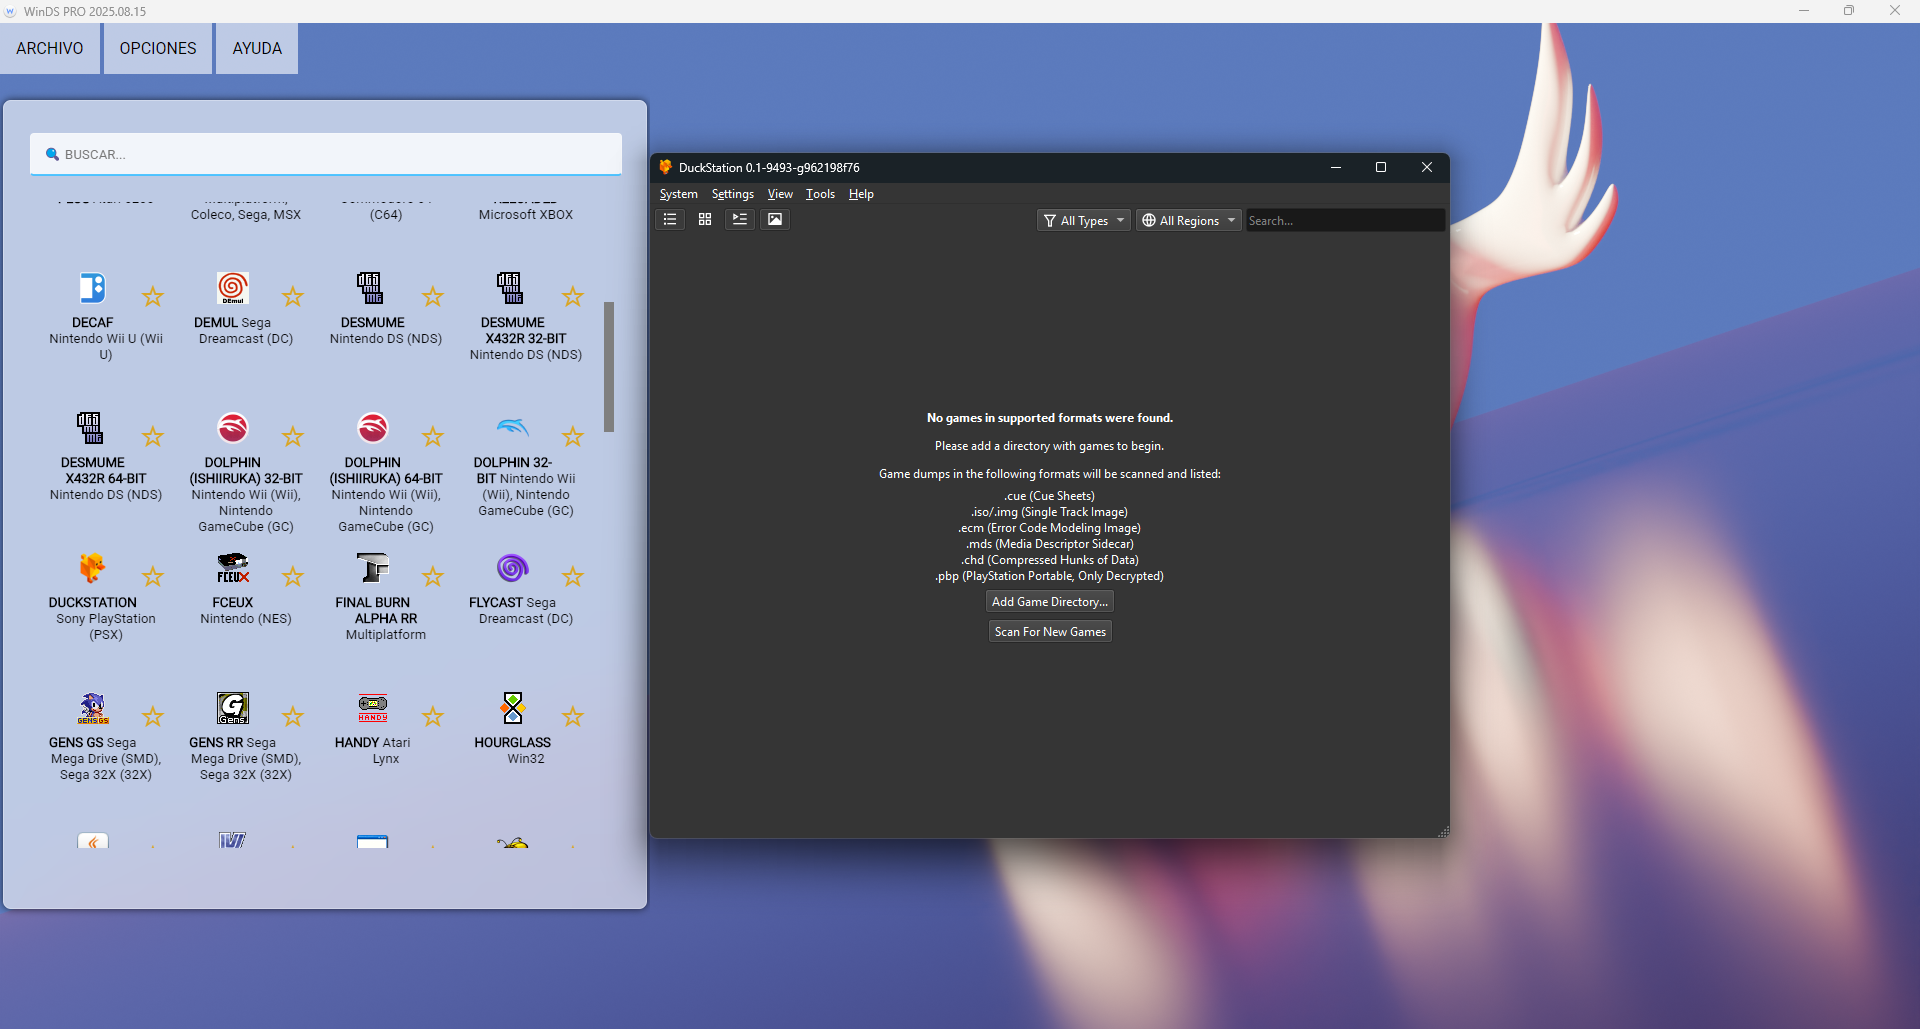The width and height of the screenshot is (1920, 1029).
Task: Launch DOLPHIN (ISHIIRUKA) 64-BIT icon
Action: [372, 428]
